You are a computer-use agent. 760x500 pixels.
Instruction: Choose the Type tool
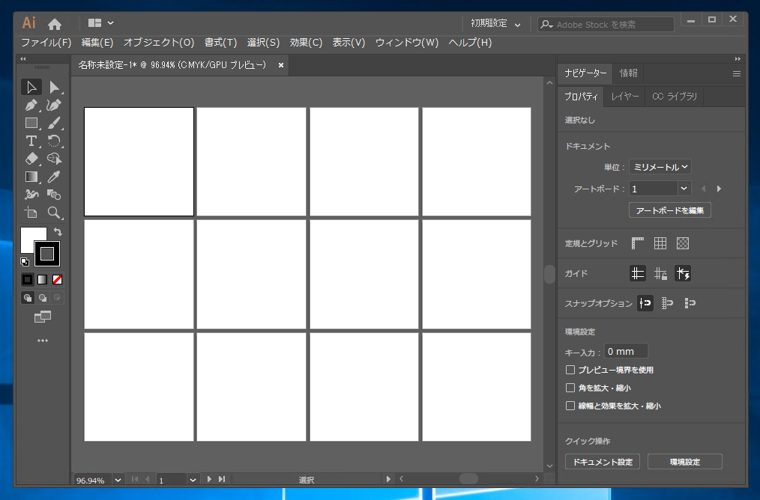32,141
